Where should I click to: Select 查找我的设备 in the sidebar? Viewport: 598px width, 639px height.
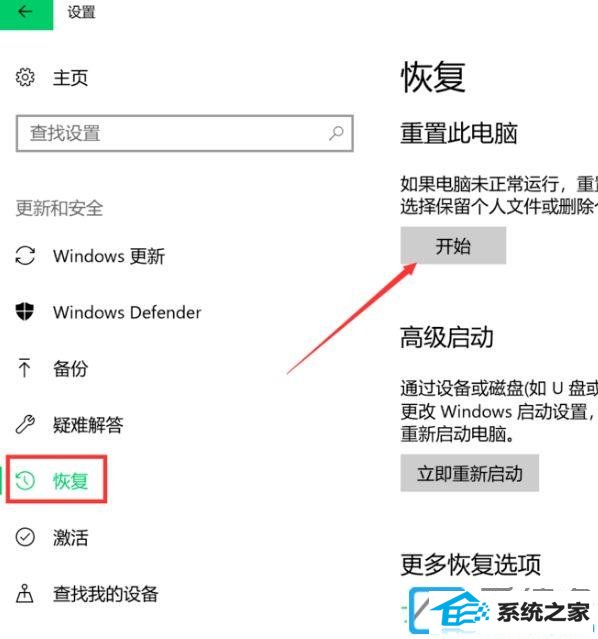(x=106, y=594)
